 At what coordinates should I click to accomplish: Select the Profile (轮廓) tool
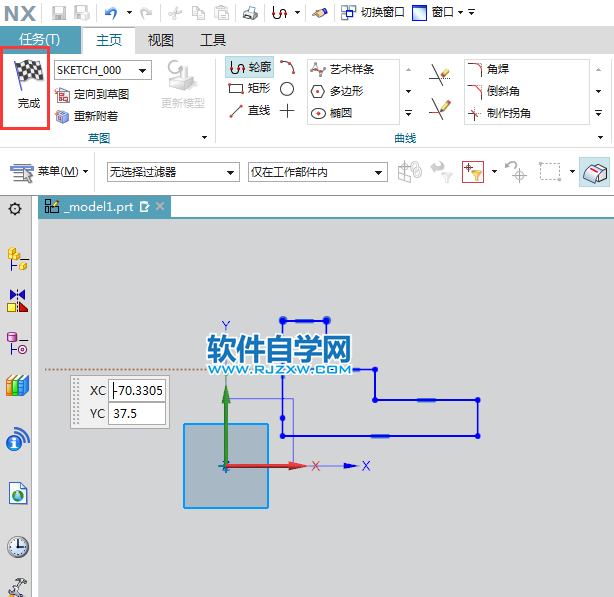pyautogui.click(x=250, y=67)
